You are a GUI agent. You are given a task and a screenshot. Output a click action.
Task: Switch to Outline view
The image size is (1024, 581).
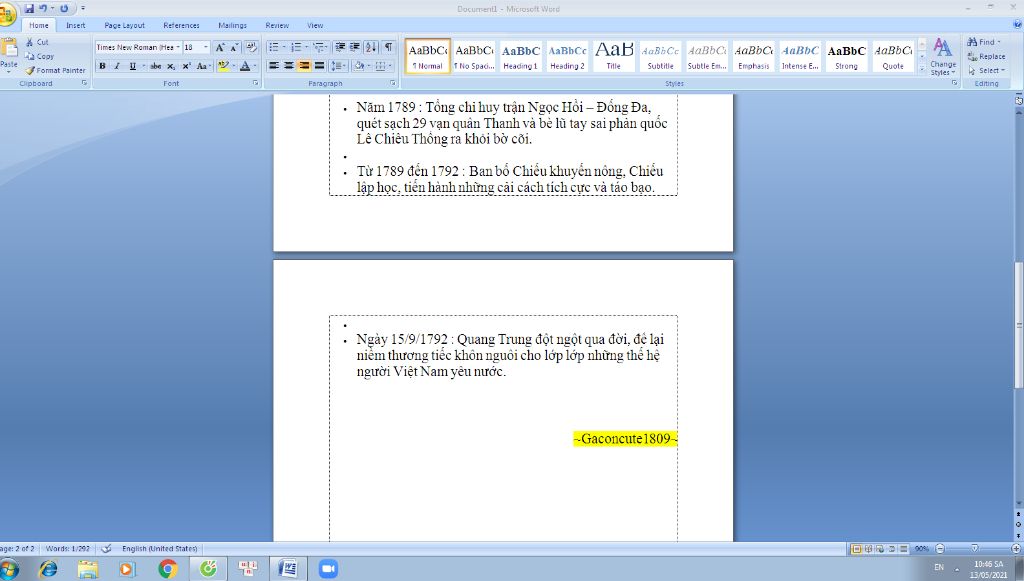coord(892,549)
